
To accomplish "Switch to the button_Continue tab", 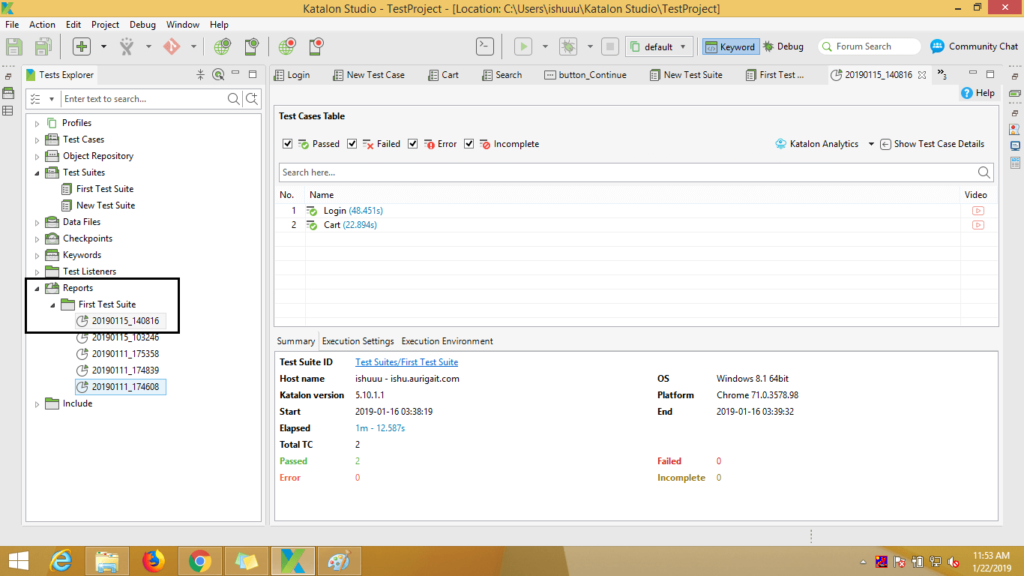I will (x=585, y=75).
